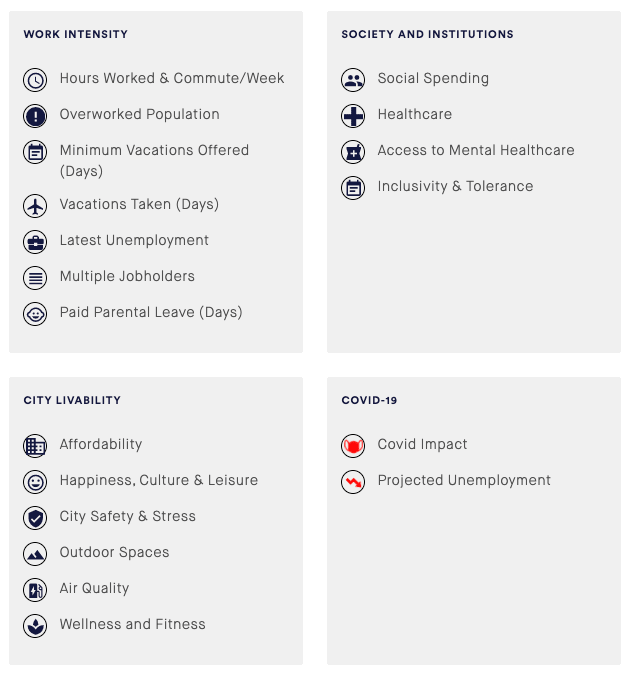
Task: Select Happiness, Culture & Leisure
Action: pos(158,480)
